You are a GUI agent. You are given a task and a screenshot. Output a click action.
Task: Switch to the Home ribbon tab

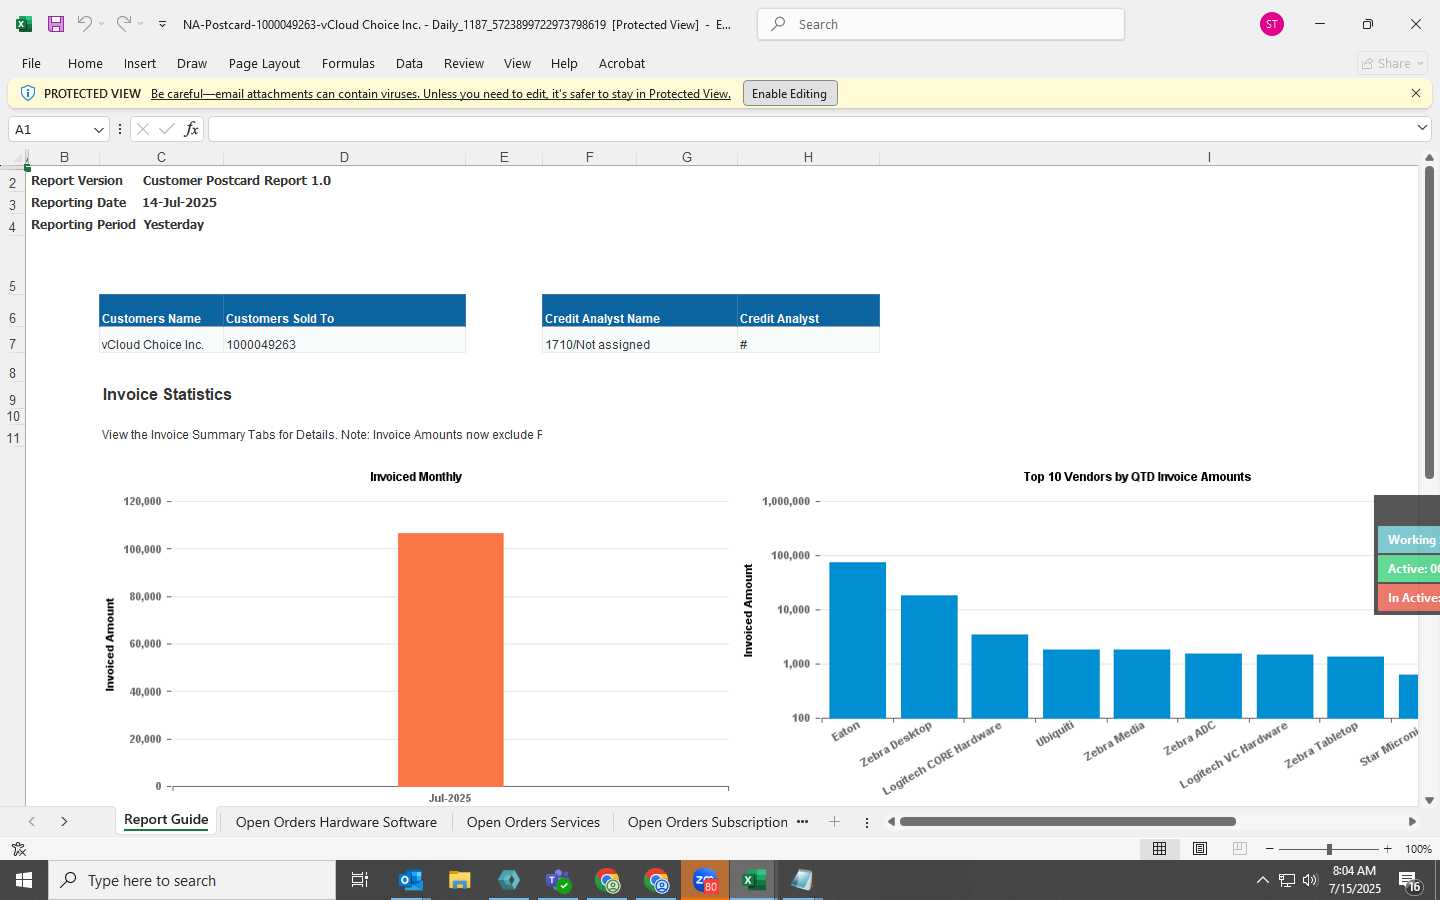coord(85,63)
